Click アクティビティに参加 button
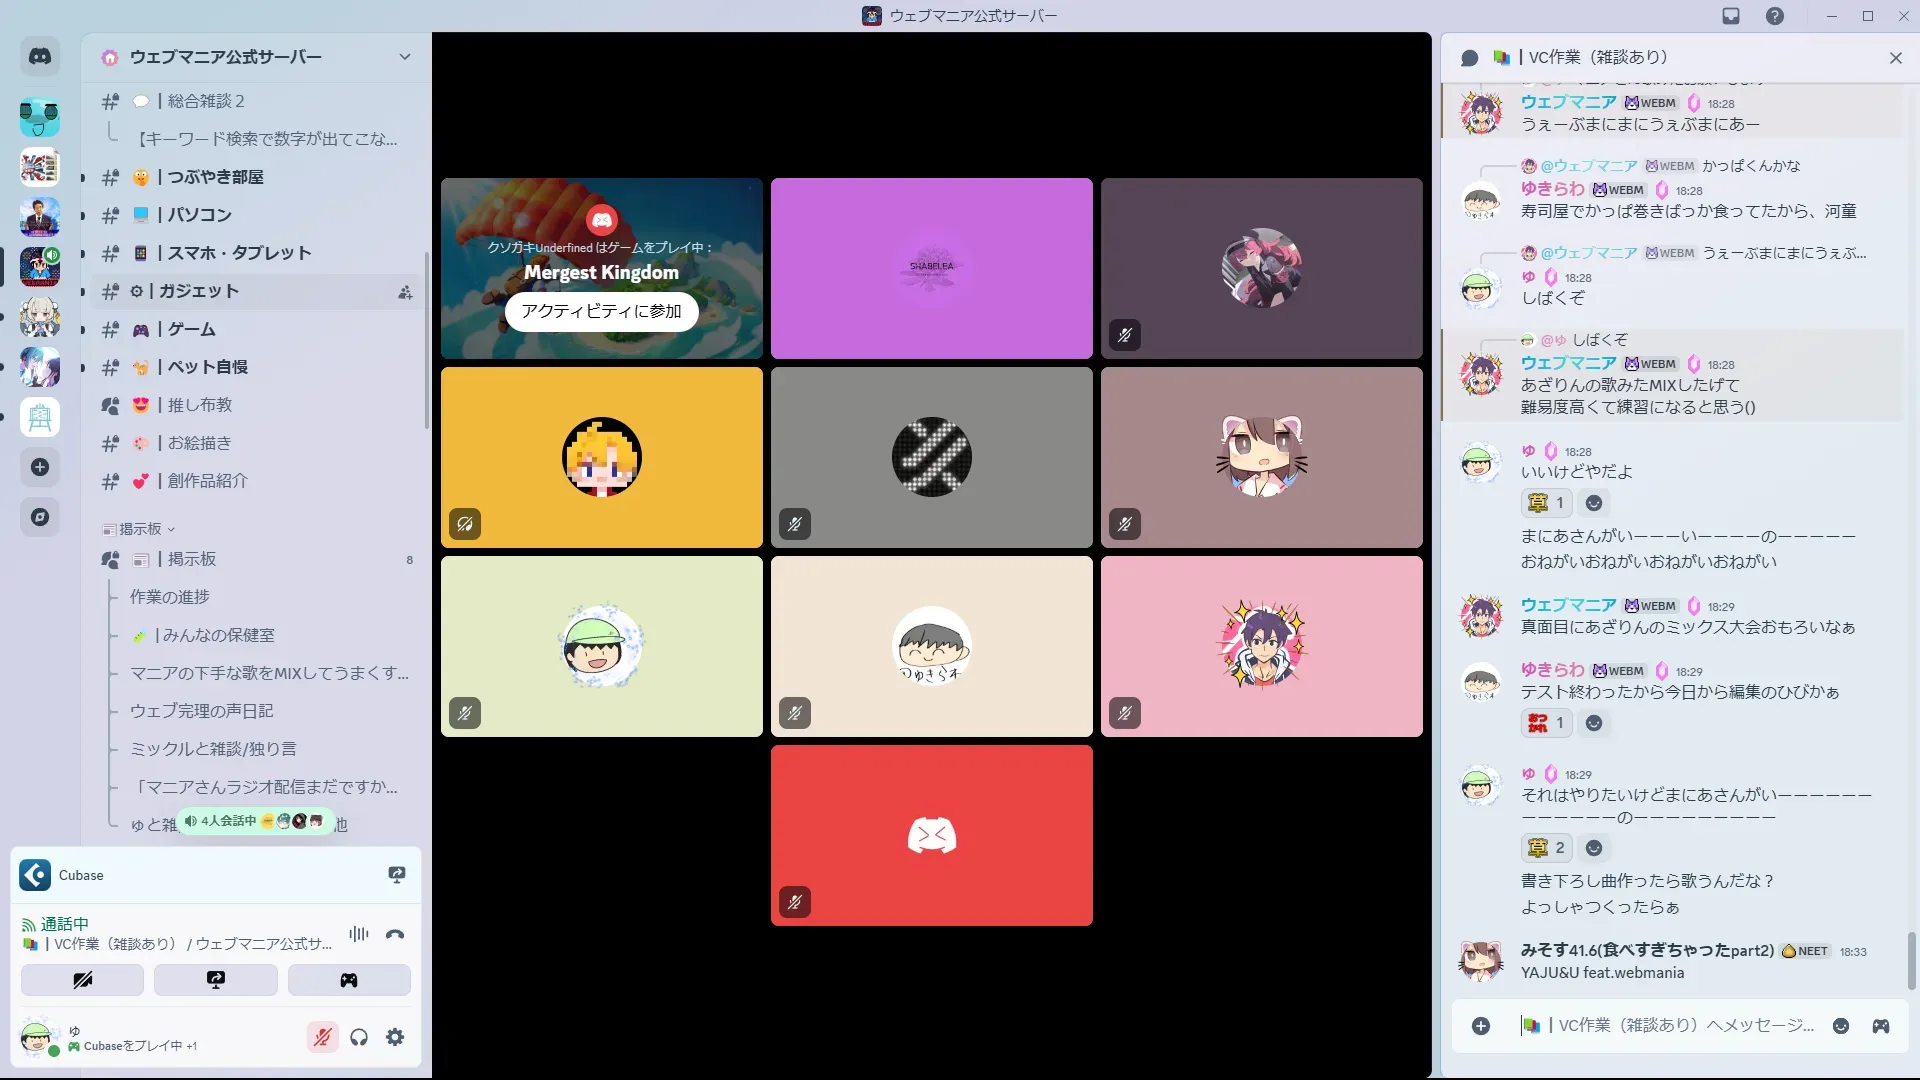Screen dimensions: 1920x1080 601,311
